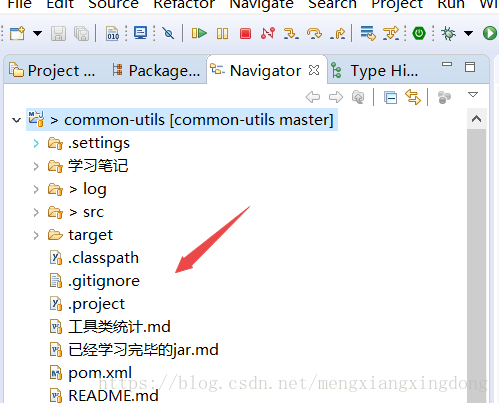Click the Step Return icon

[337, 33]
